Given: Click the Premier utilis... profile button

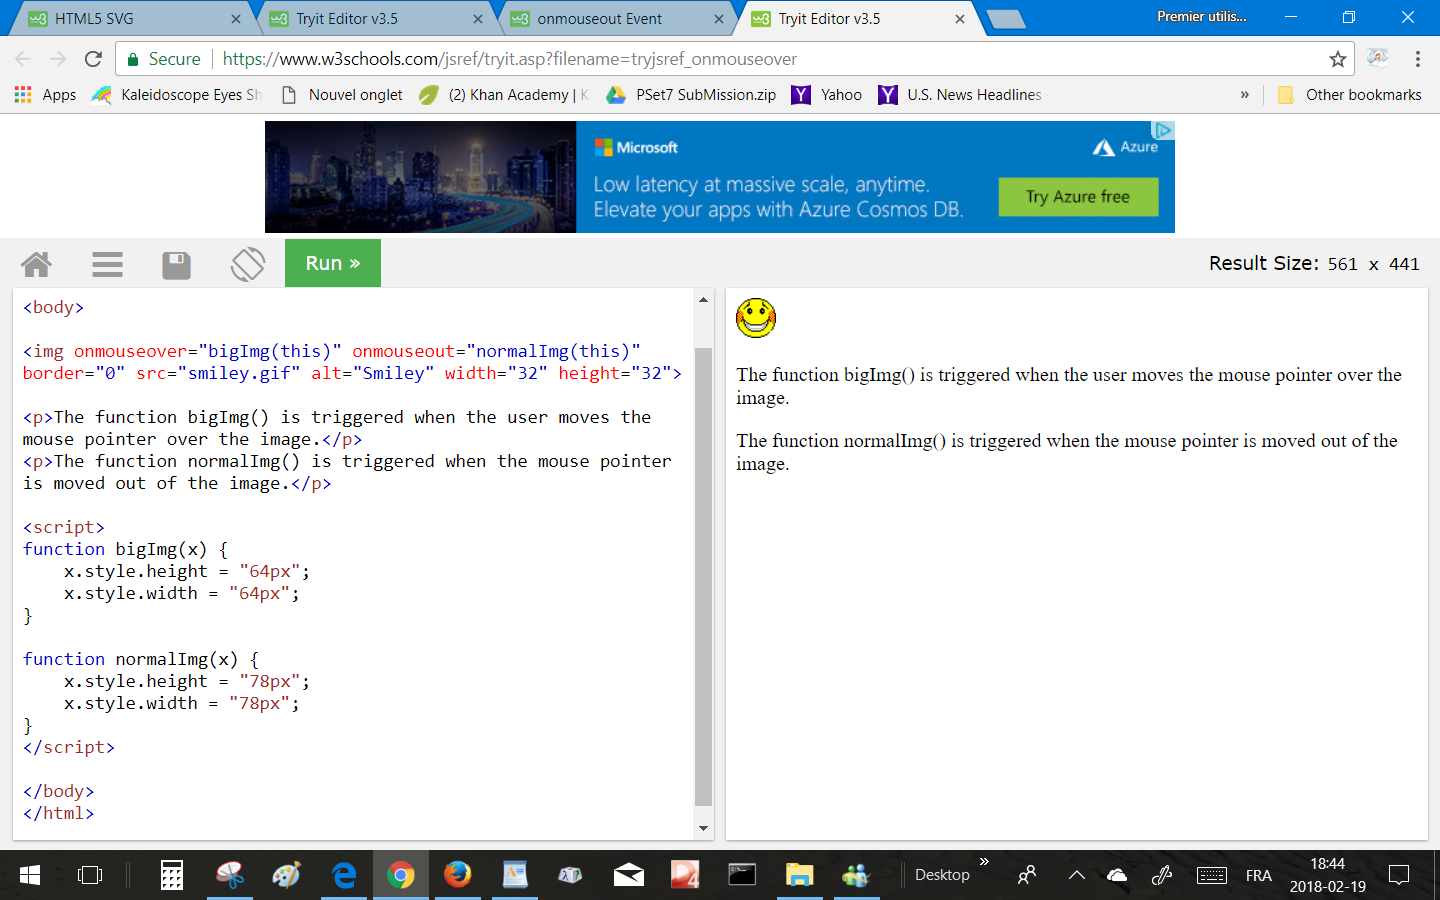Looking at the screenshot, I should point(1201,17).
